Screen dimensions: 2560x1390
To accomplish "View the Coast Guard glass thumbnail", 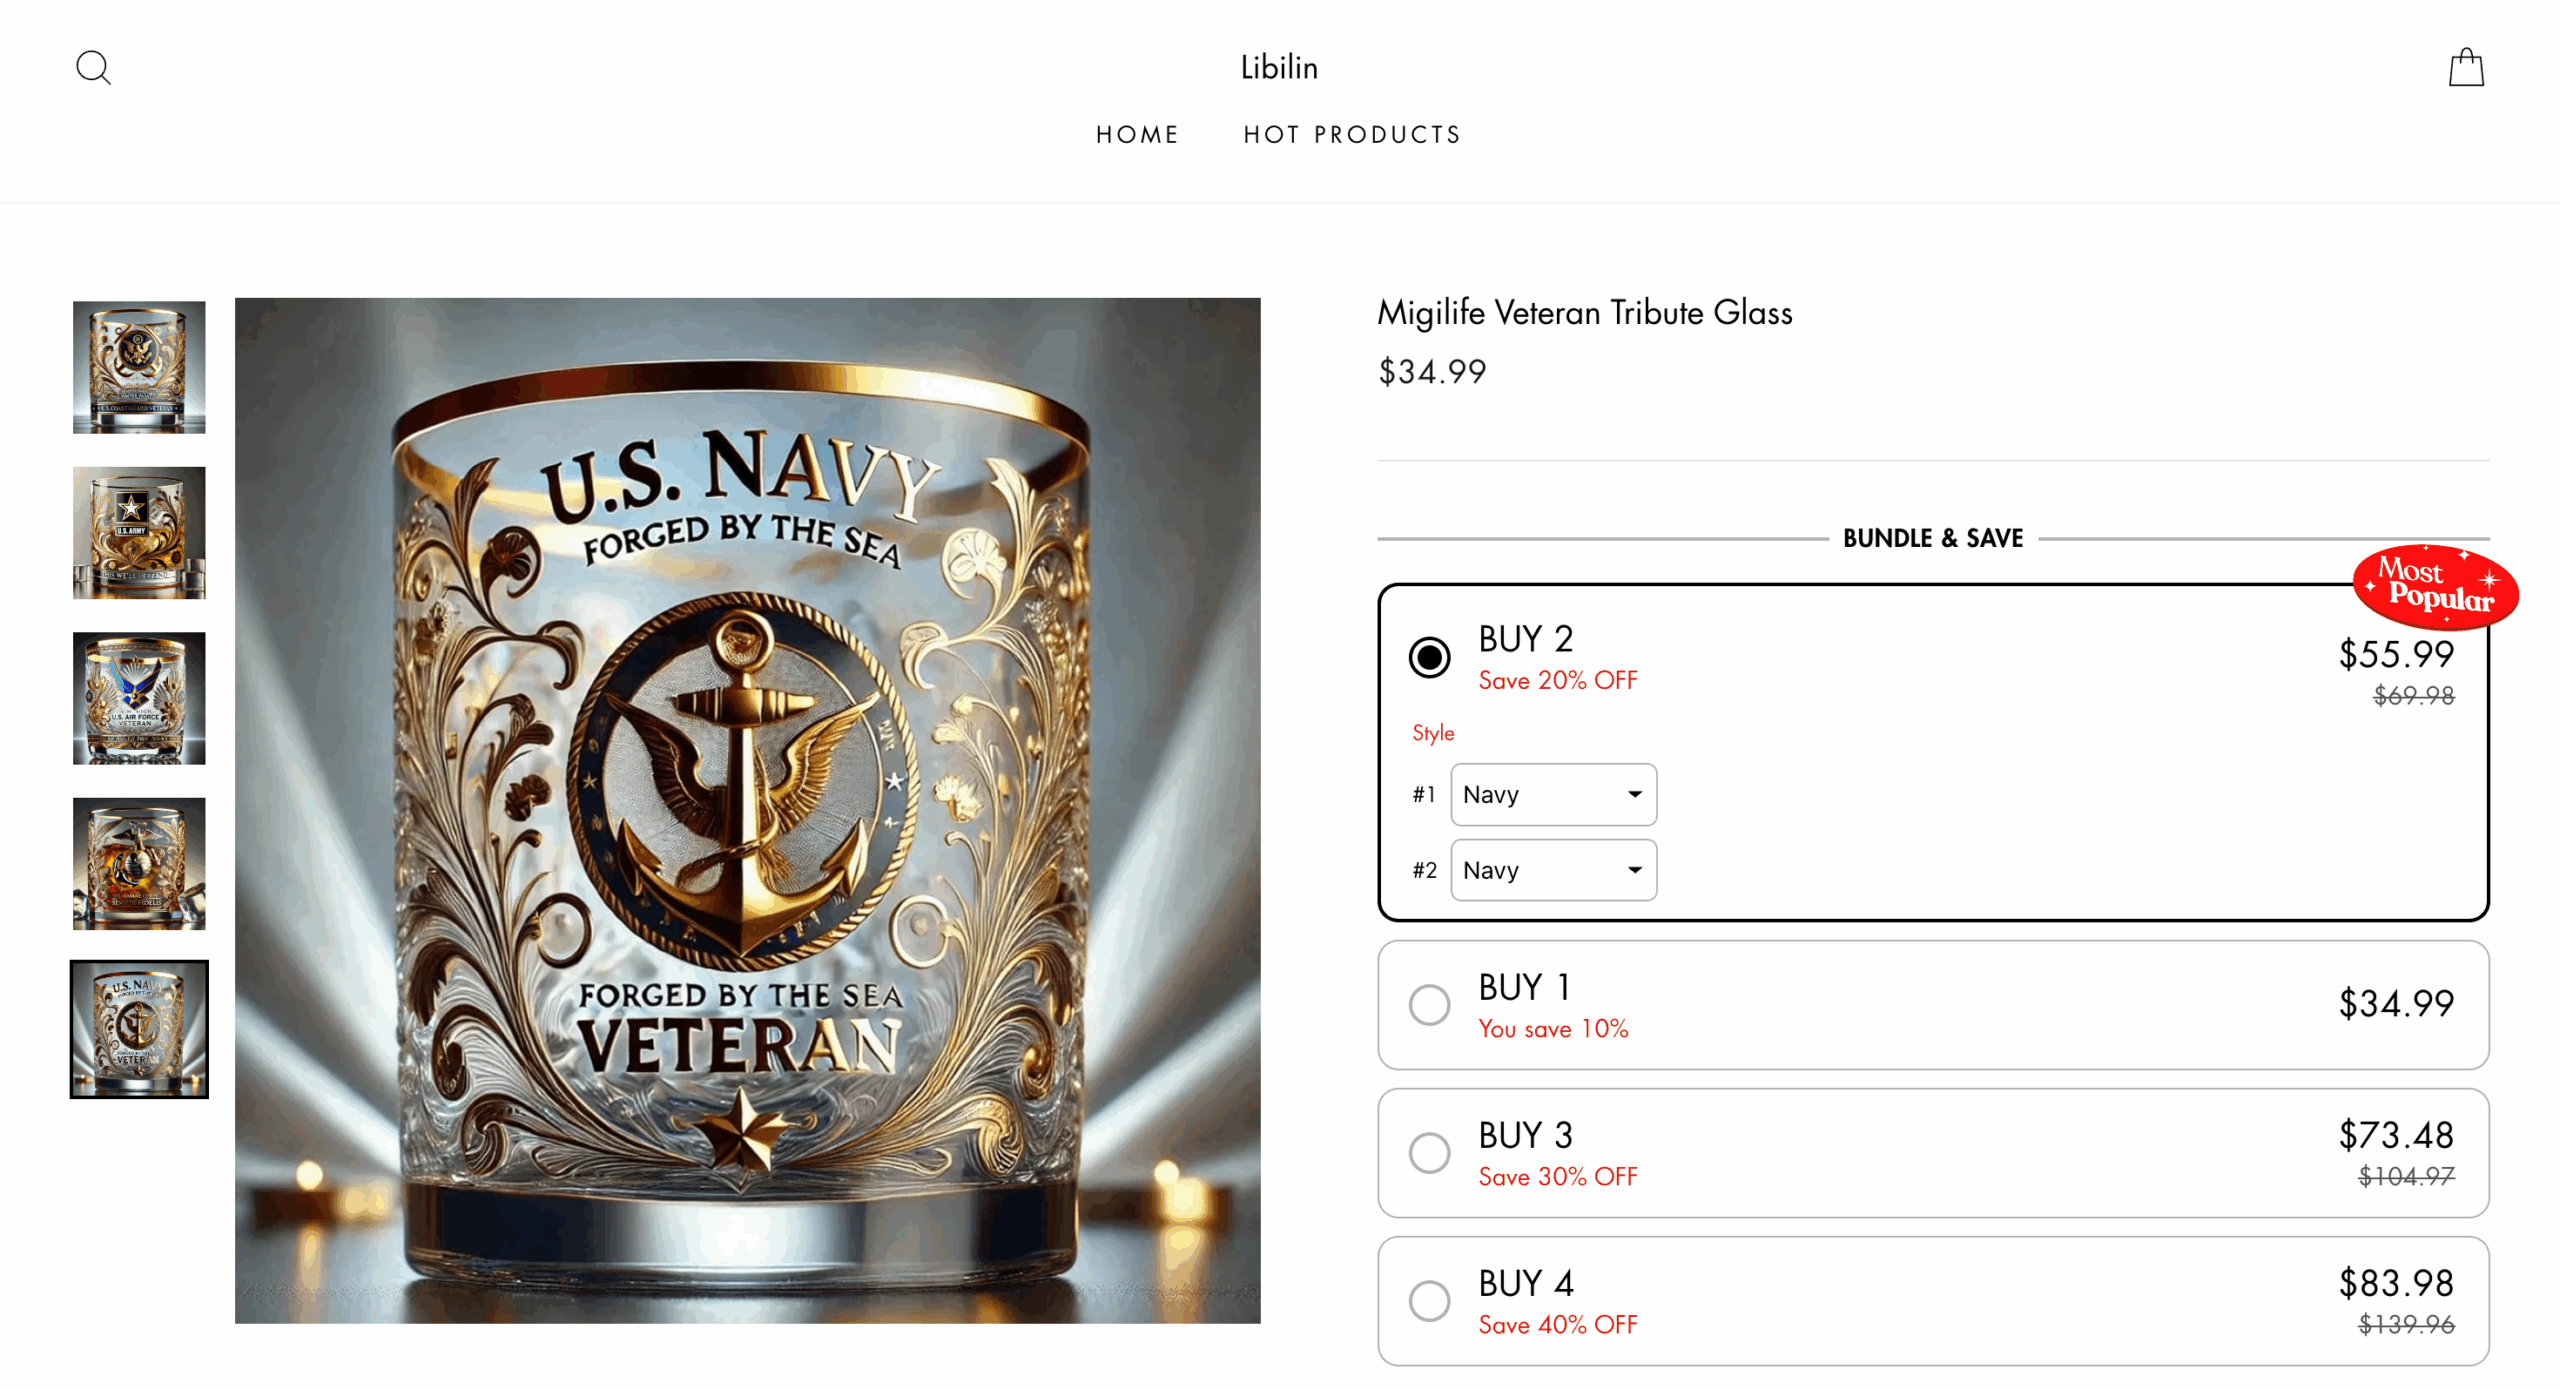I will point(139,367).
